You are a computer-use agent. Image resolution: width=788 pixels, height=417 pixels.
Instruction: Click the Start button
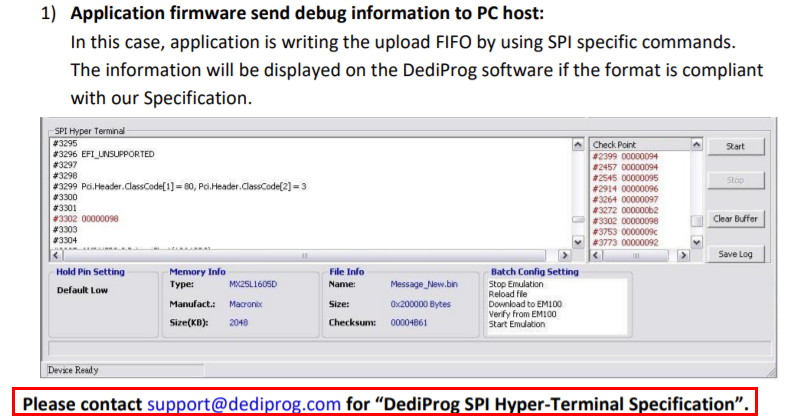click(x=735, y=146)
